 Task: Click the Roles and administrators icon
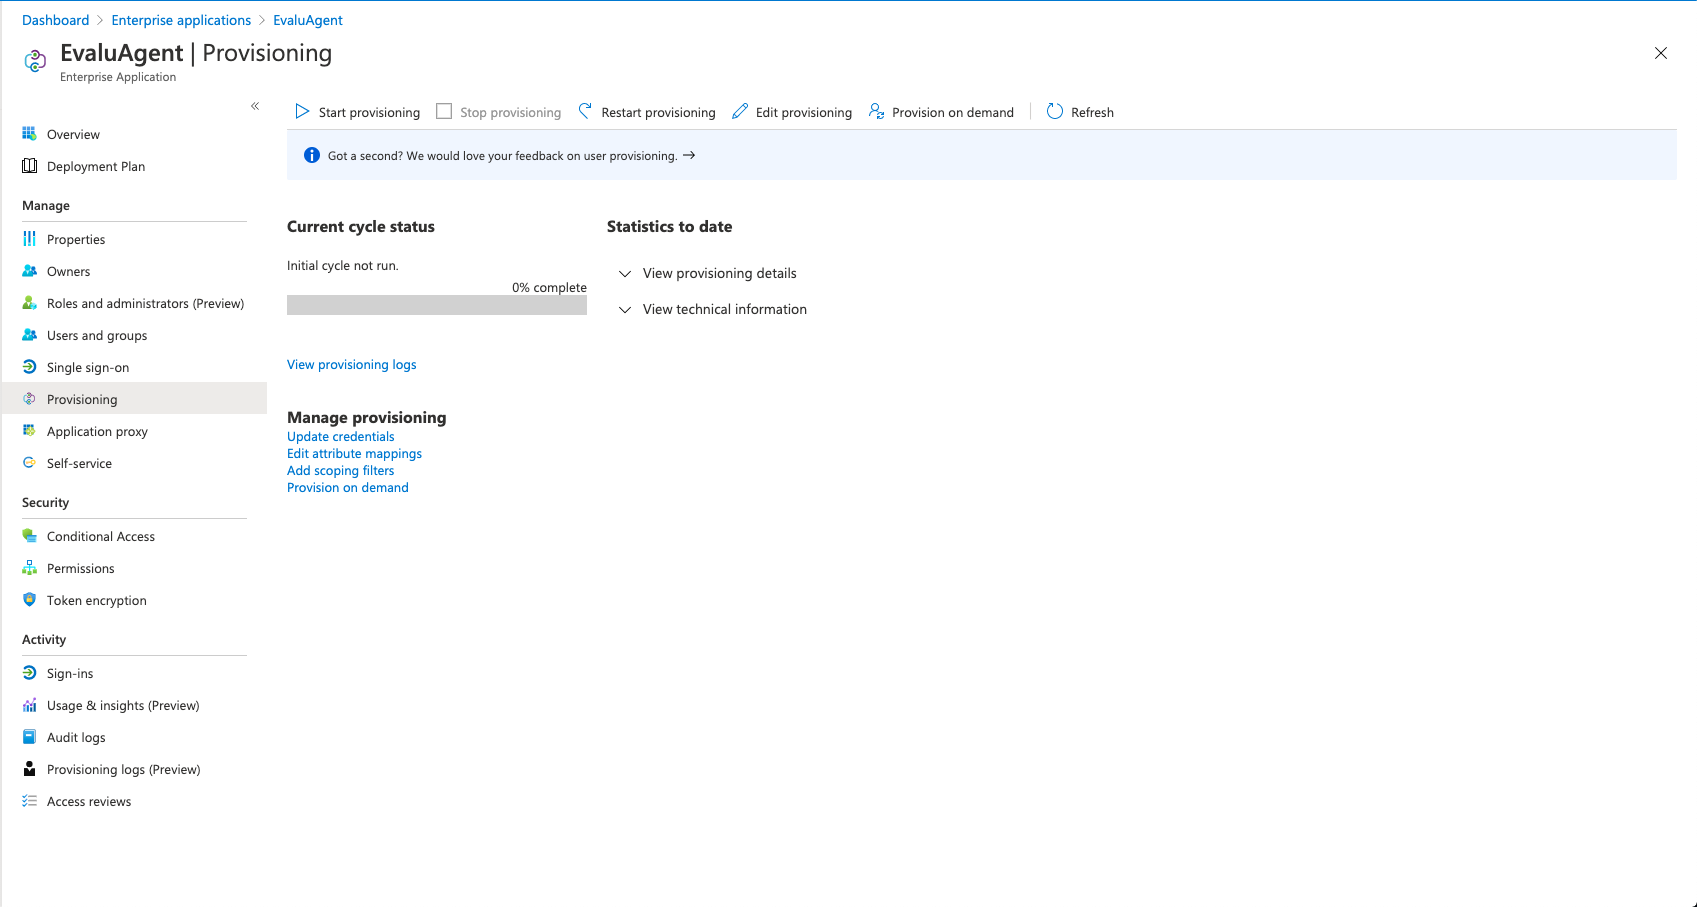click(x=30, y=303)
